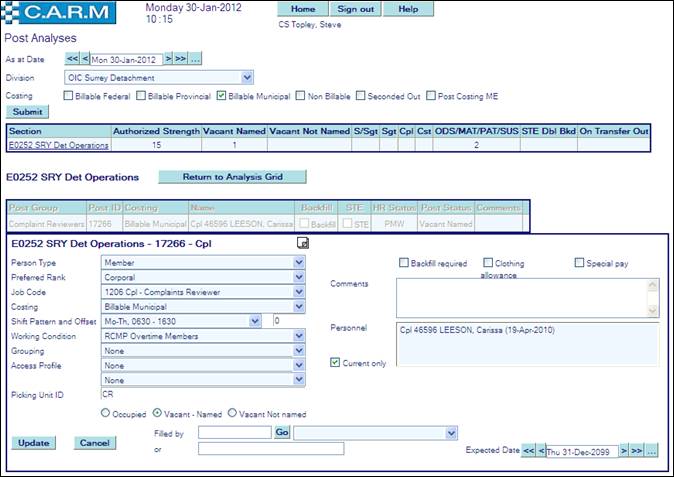Enable the Backfill required checkbox
674x477 pixels.
coord(404,262)
